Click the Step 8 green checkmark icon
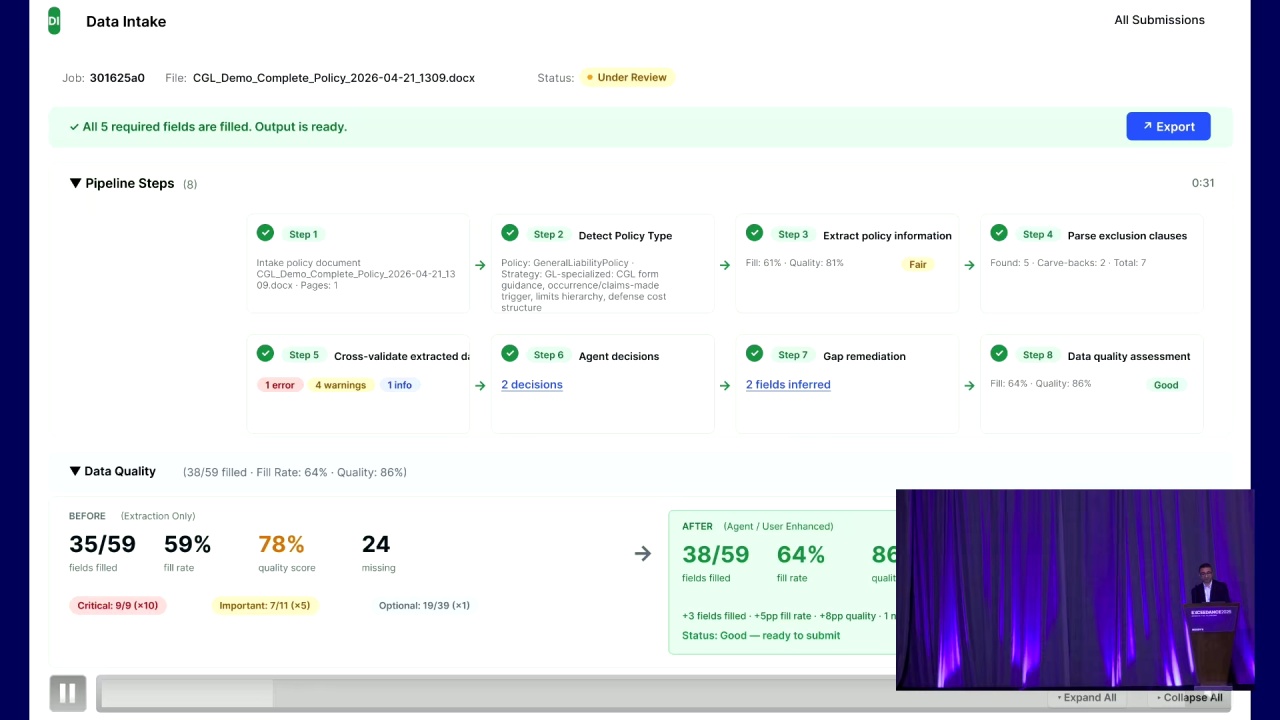The image size is (1280, 720). tap(999, 354)
